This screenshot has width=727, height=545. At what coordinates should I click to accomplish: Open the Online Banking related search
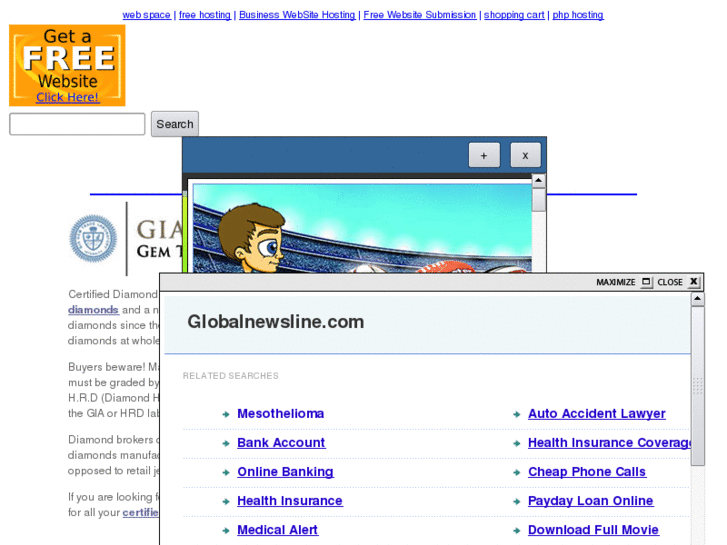[285, 472]
